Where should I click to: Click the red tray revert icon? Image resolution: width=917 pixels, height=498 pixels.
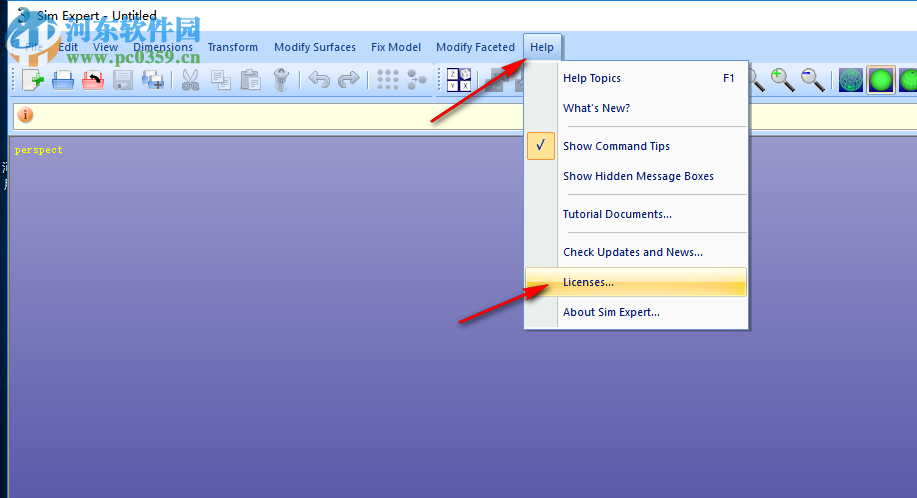[x=93, y=79]
